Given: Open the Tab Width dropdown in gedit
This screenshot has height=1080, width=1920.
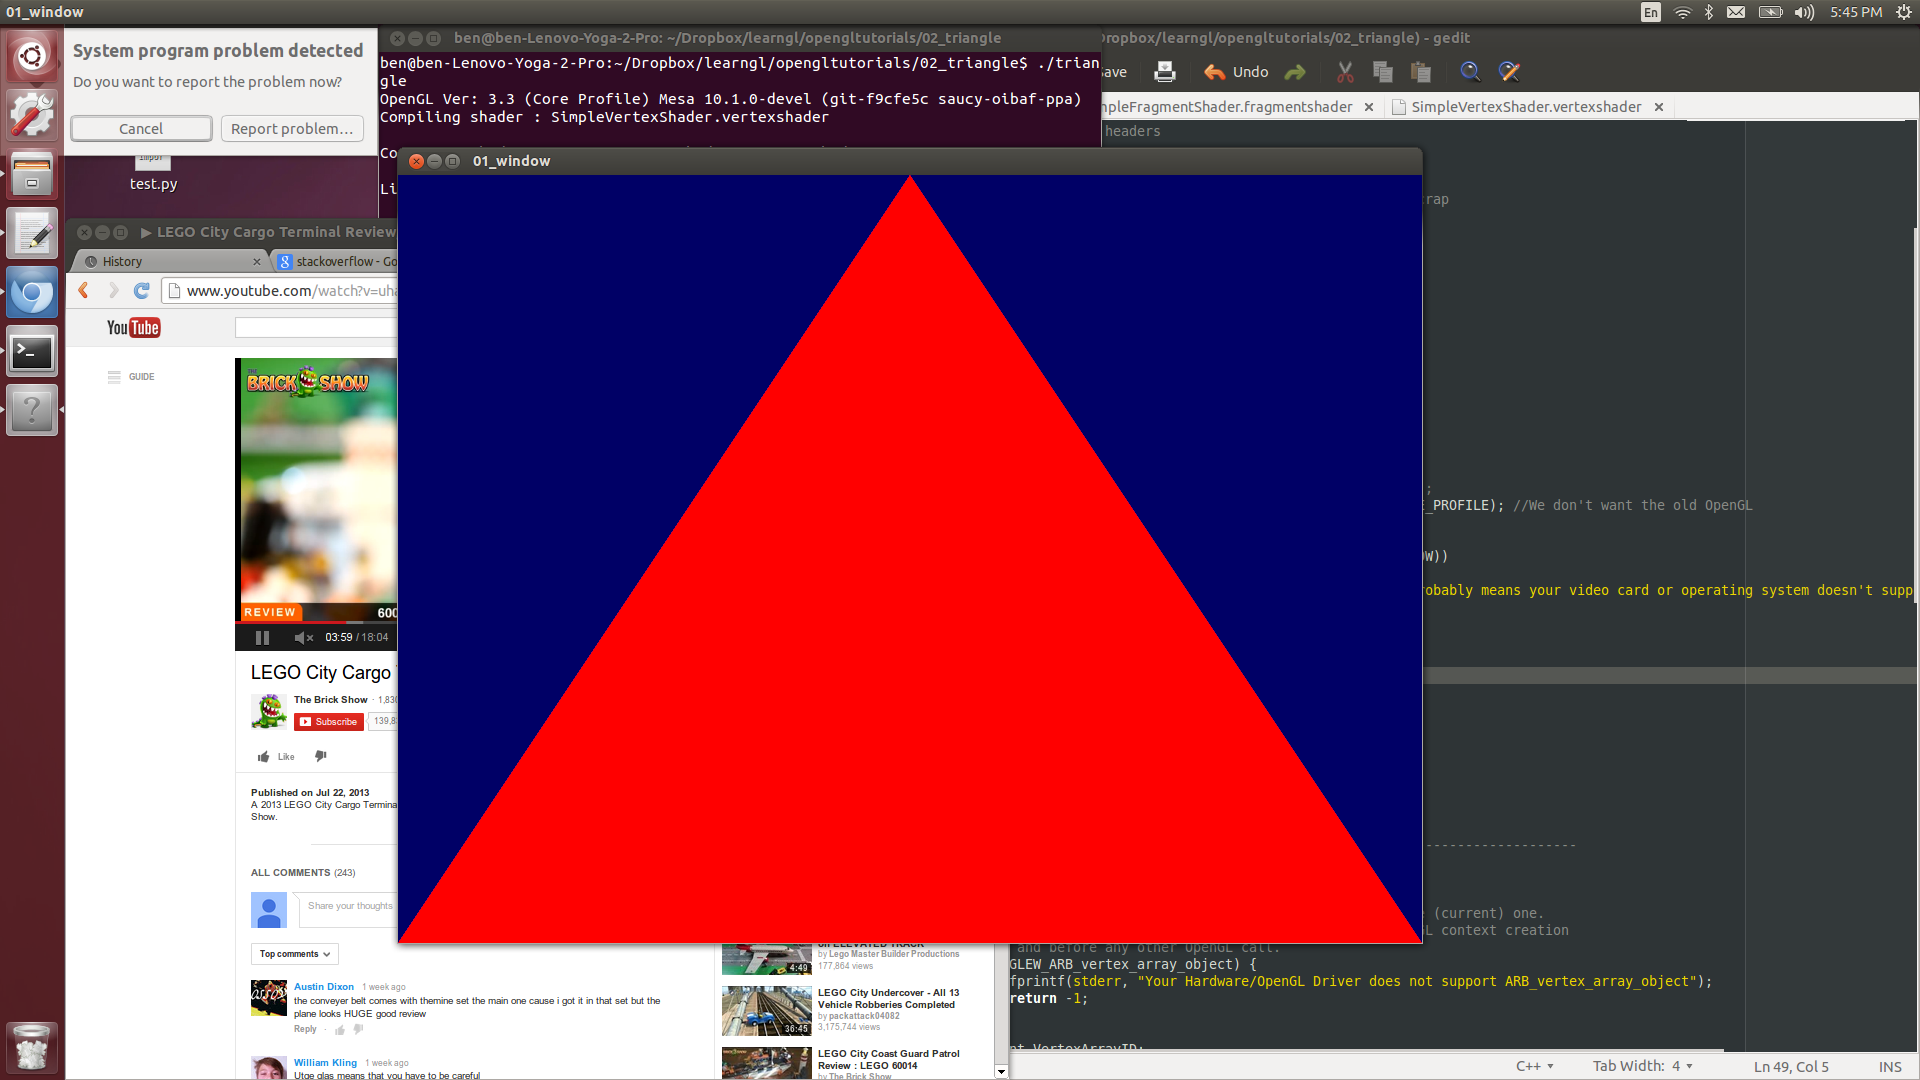Looking at the screenshot, I should 1643,1066.
